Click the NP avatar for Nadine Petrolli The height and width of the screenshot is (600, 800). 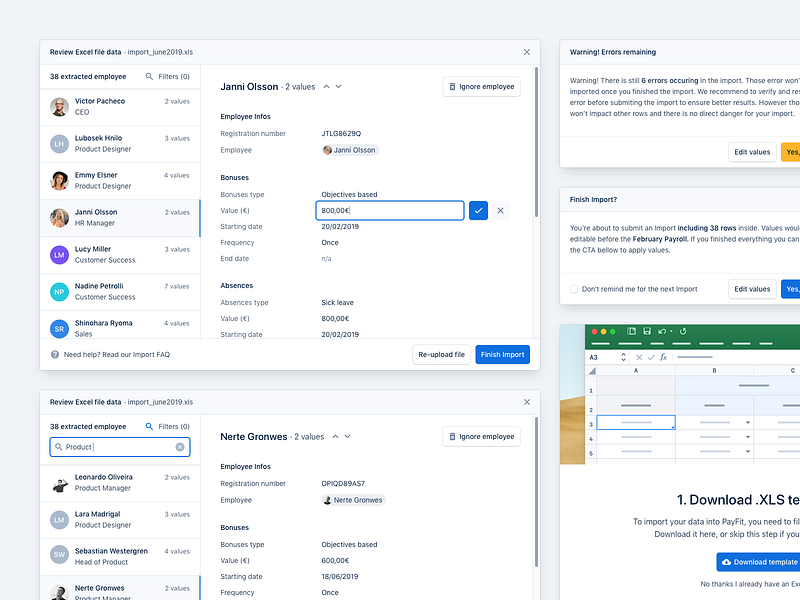click(59, 292)
